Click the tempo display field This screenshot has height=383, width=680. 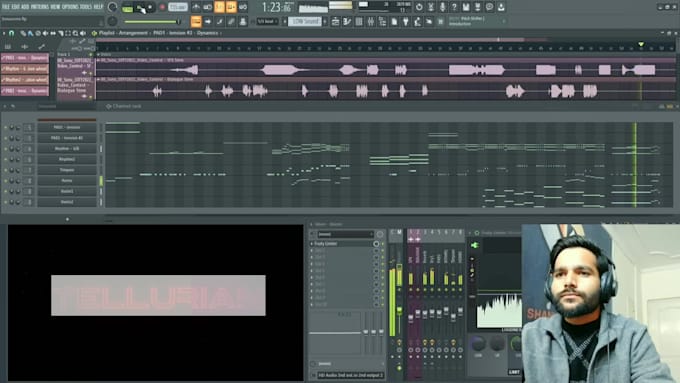point(177,7)
